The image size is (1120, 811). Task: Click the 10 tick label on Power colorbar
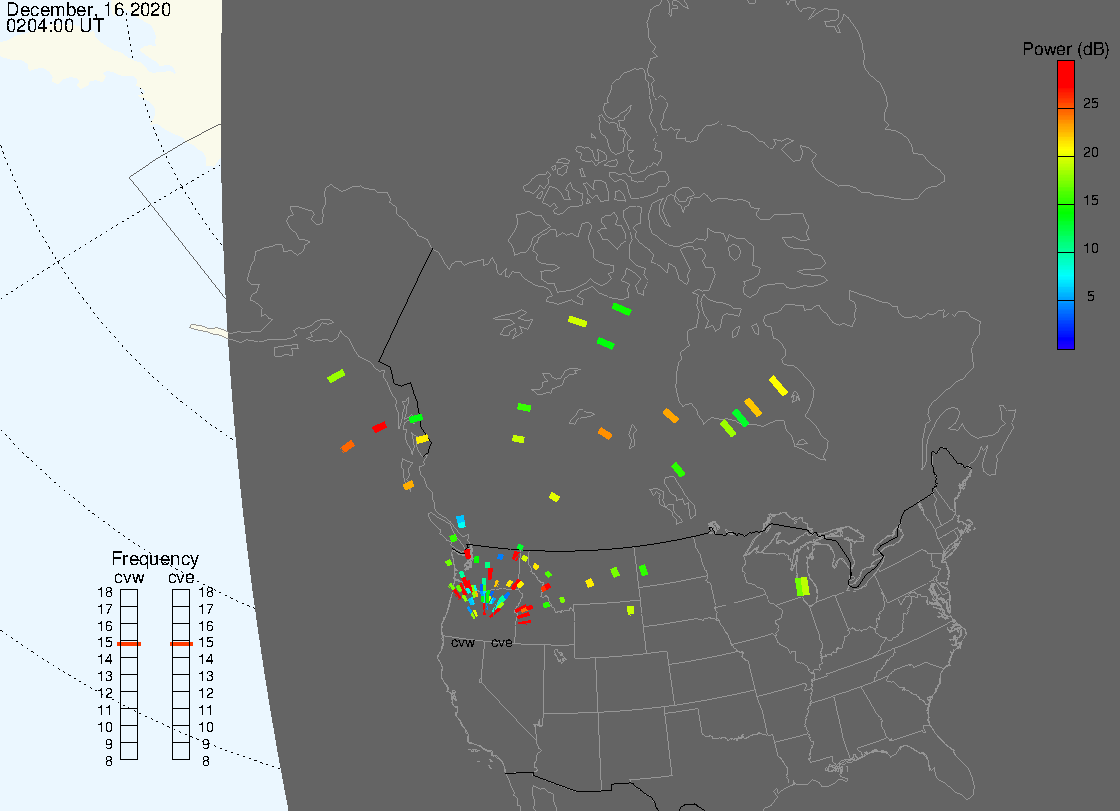click(1091, 248)
